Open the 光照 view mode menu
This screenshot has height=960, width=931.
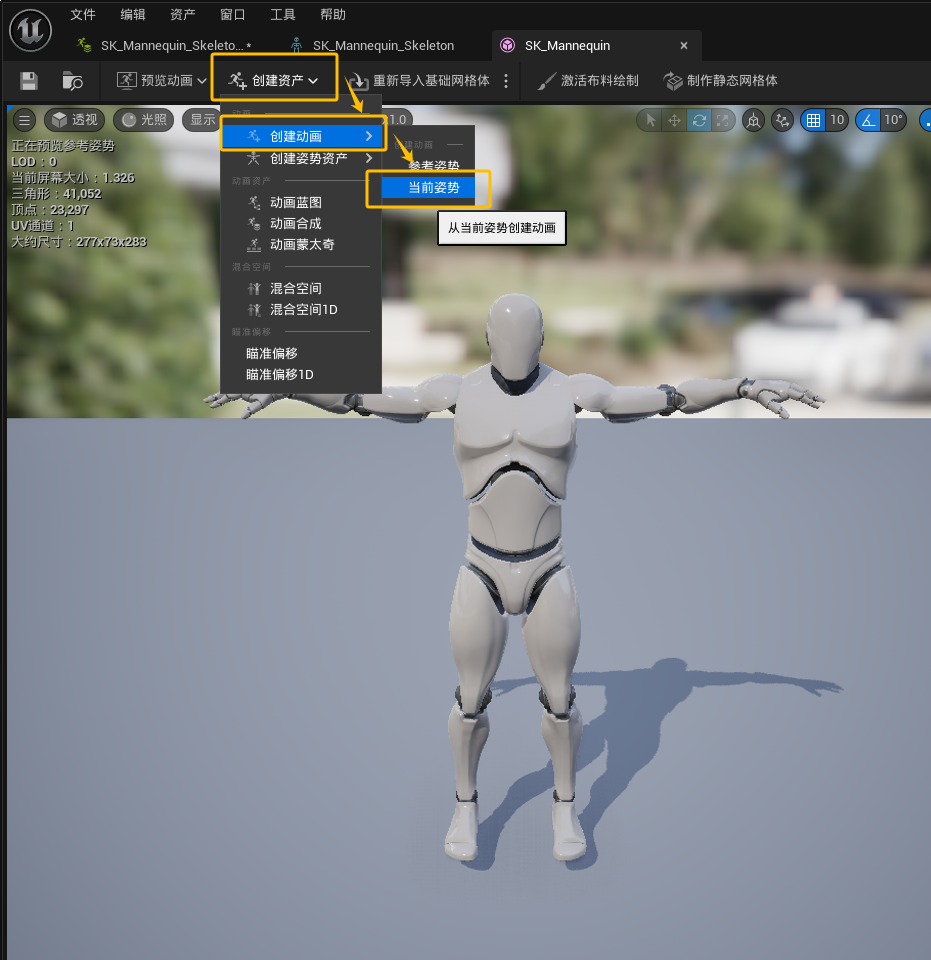[x=143, y=120]
